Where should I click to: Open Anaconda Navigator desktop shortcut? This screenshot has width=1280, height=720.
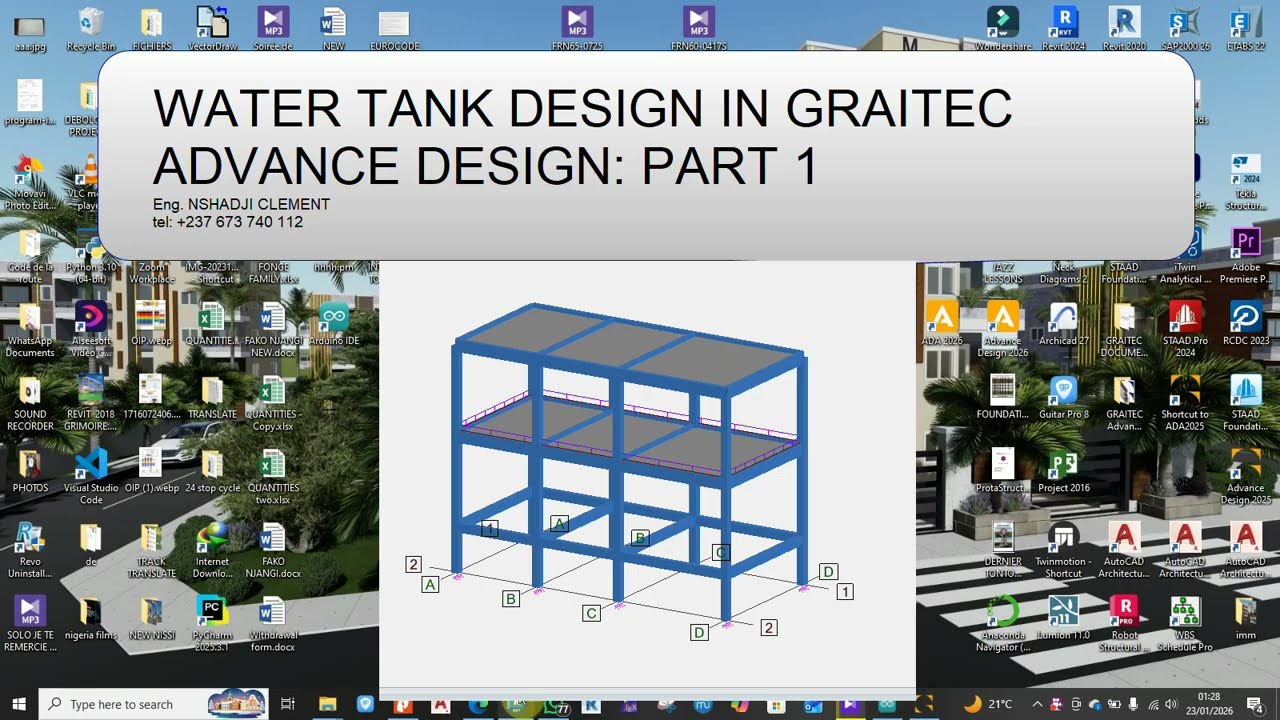click(x=1003, y=623)
